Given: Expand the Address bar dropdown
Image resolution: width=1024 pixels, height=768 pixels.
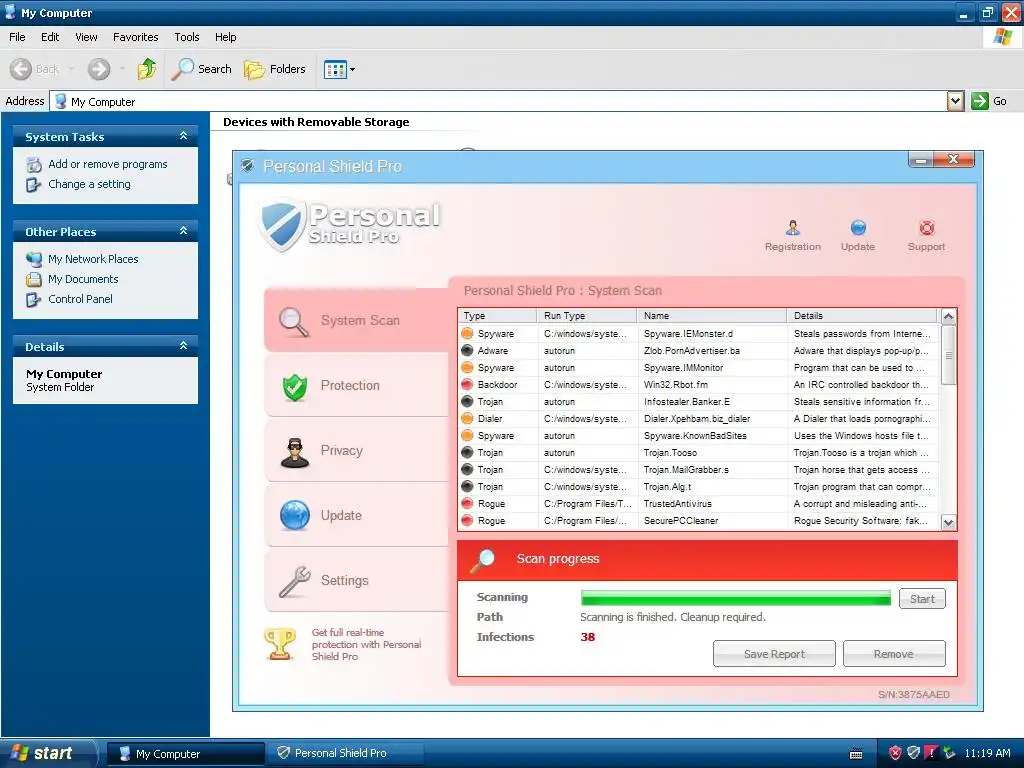Looking at the screenshot, I should pyautogui.click(x=955, y=101).
